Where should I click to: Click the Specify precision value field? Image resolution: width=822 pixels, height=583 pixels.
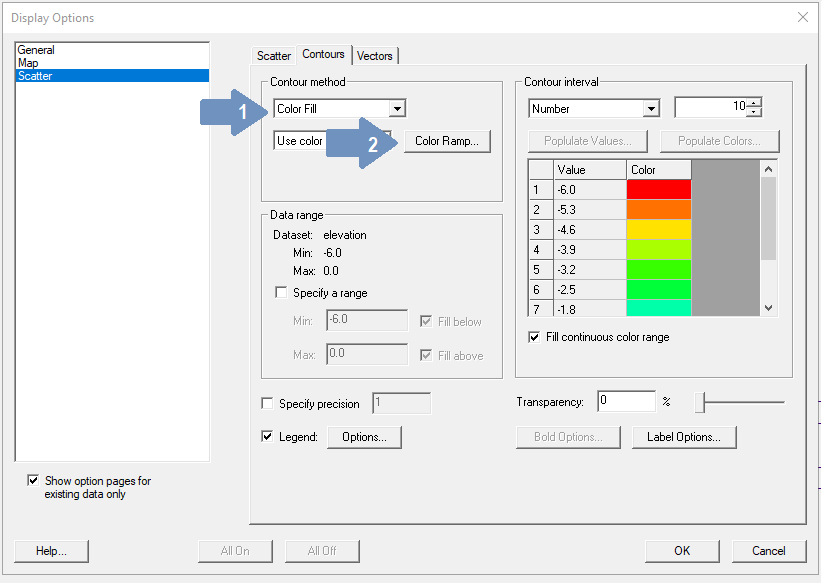click(402, 403)
